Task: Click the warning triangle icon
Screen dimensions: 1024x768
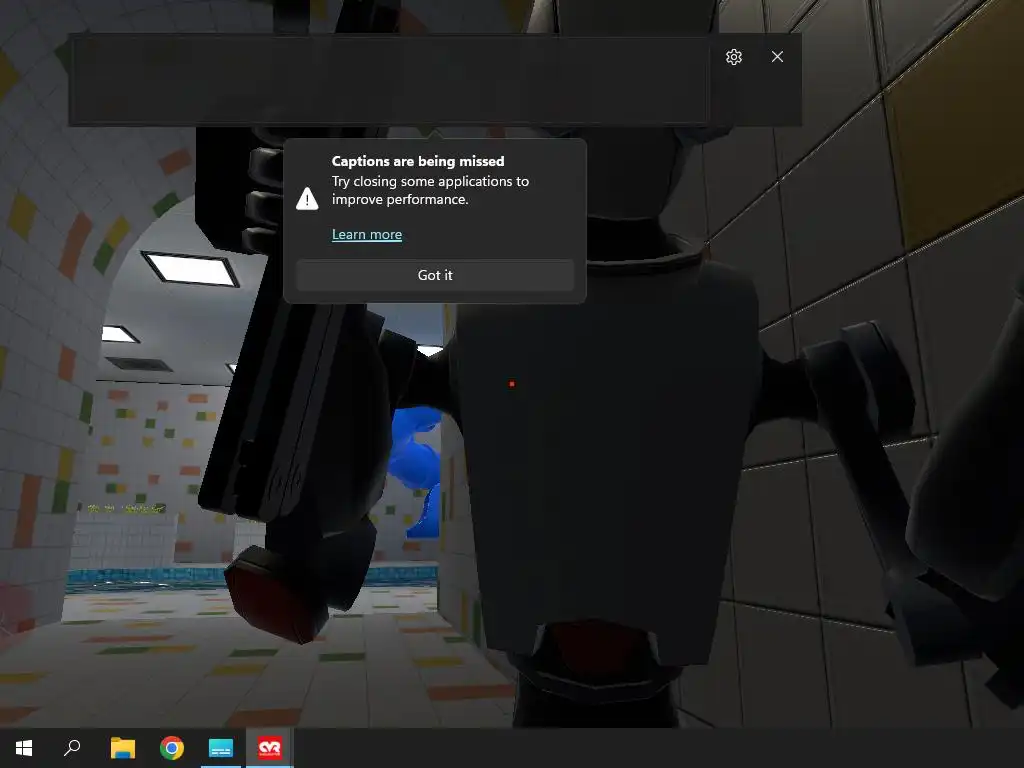Action: pyautogui.click(x=307, y=199)
